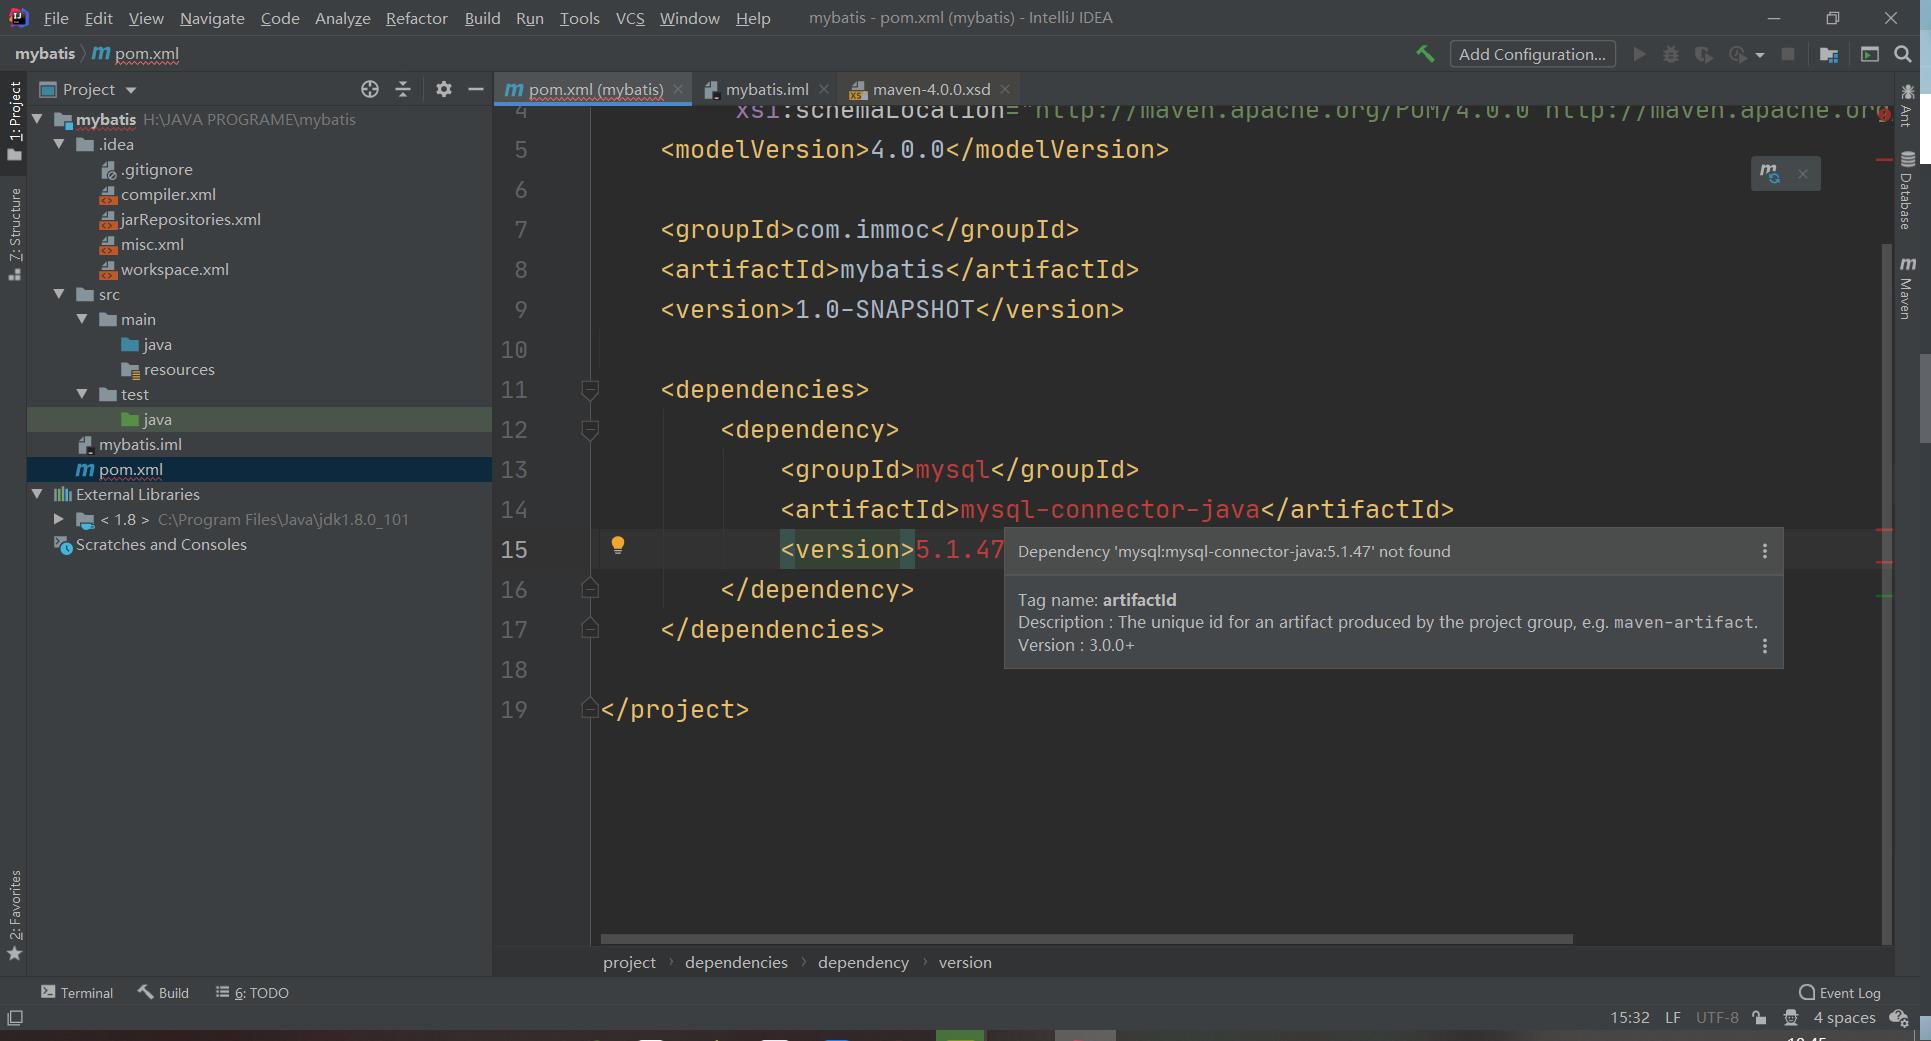This screenshot has width=1931, height=1041.
Task: Collapse External Libraries node
Action: pyautogui.click(x=38, y=494)
